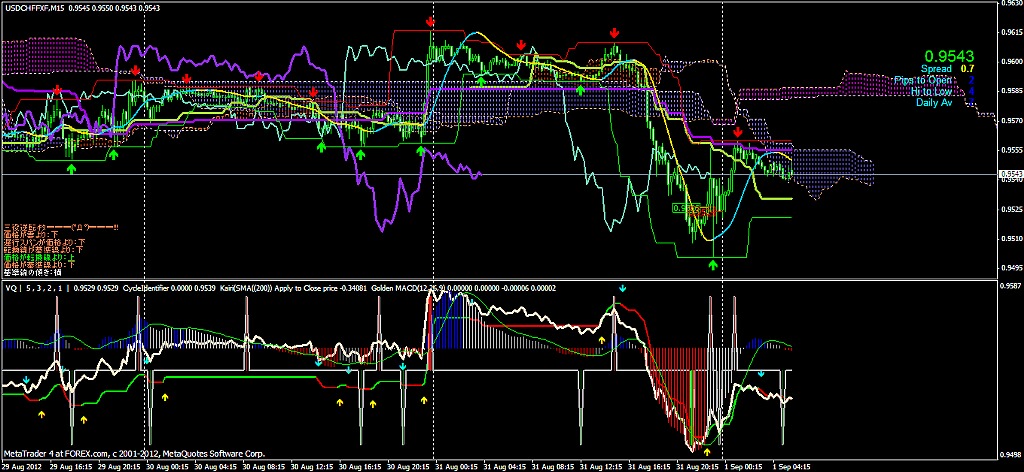
Task: Select the VQ 5,3,2,1 indicator label
Action: (x=37, y=287)
